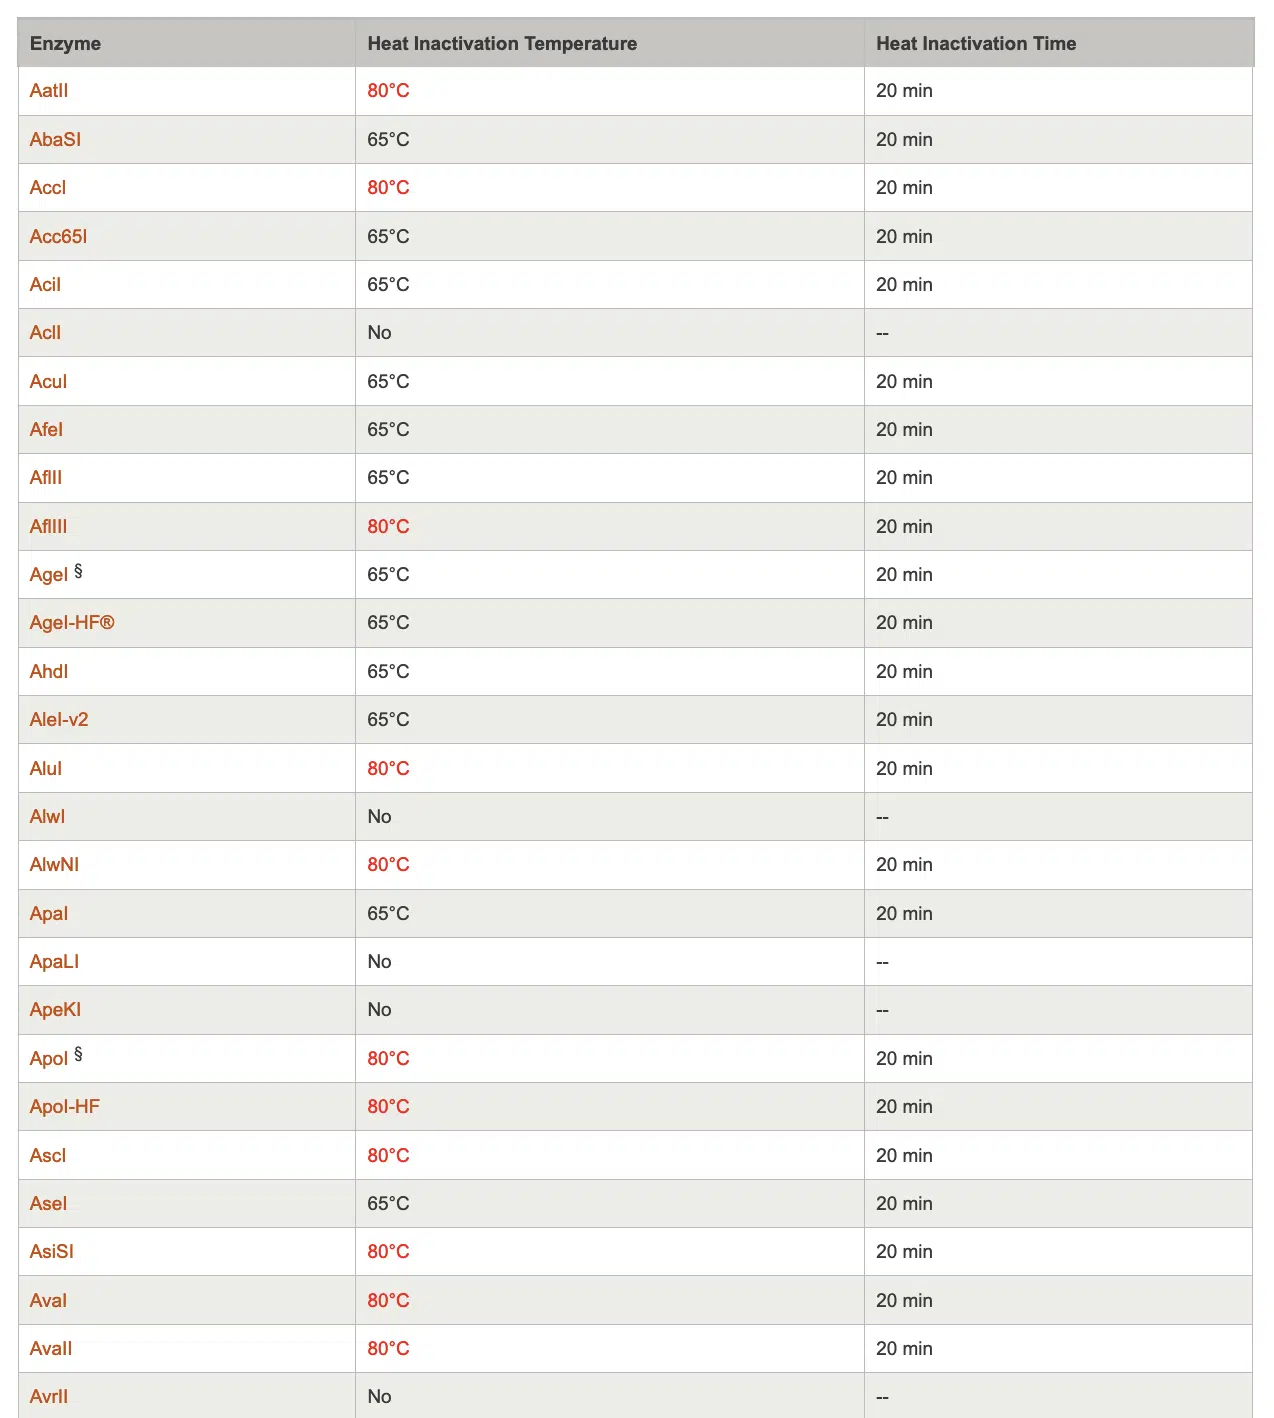
Task: Click the AbaSI enzyme link
Action: coord(55,140)
